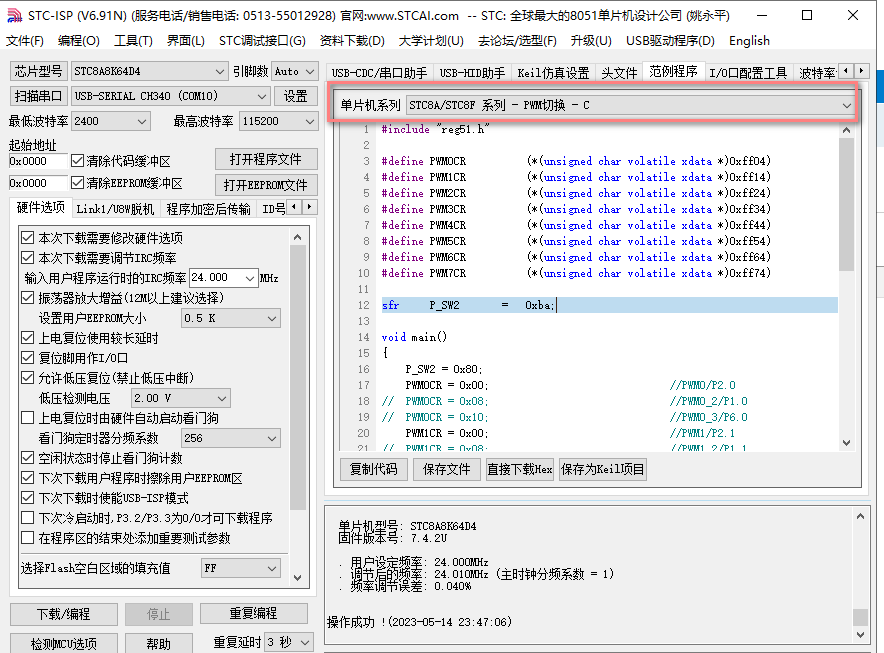Switch language via English menu

[749, 41]
